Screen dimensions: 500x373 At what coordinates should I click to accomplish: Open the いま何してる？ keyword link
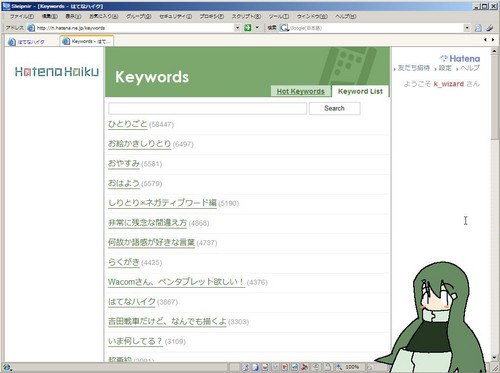click(x=135, y=341)
